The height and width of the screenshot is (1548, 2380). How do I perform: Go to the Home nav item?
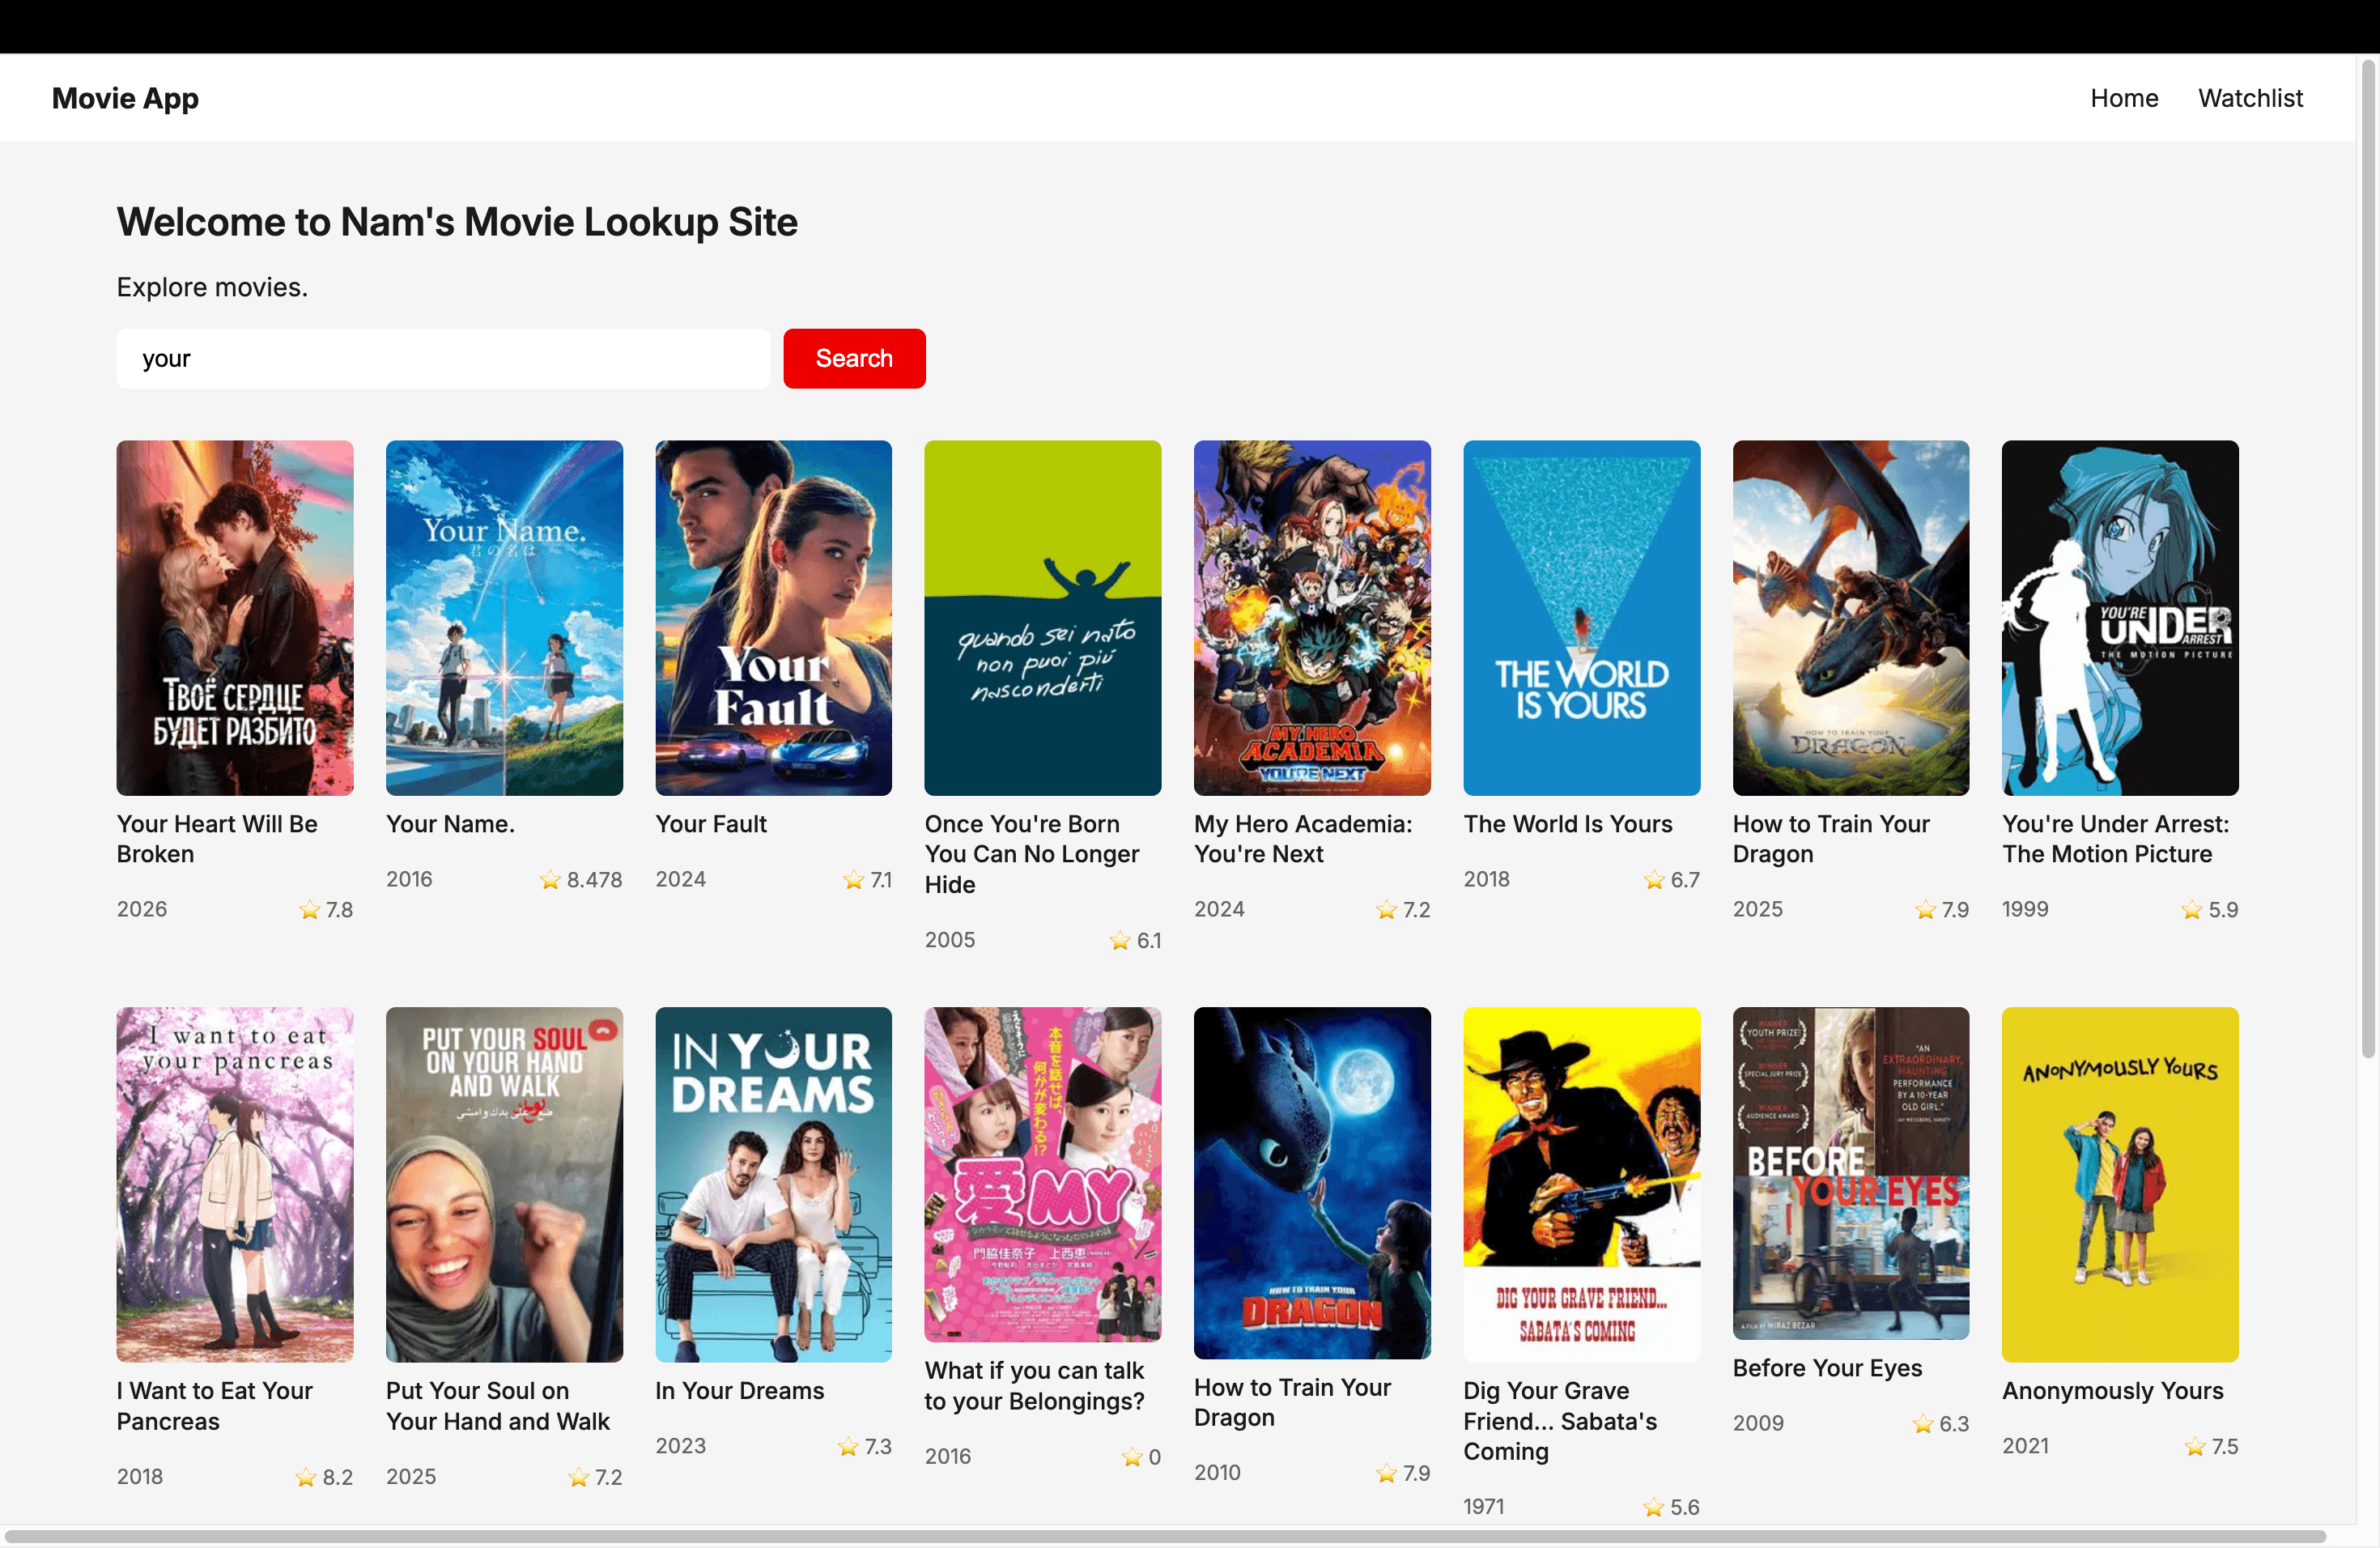click(2124, 98)
